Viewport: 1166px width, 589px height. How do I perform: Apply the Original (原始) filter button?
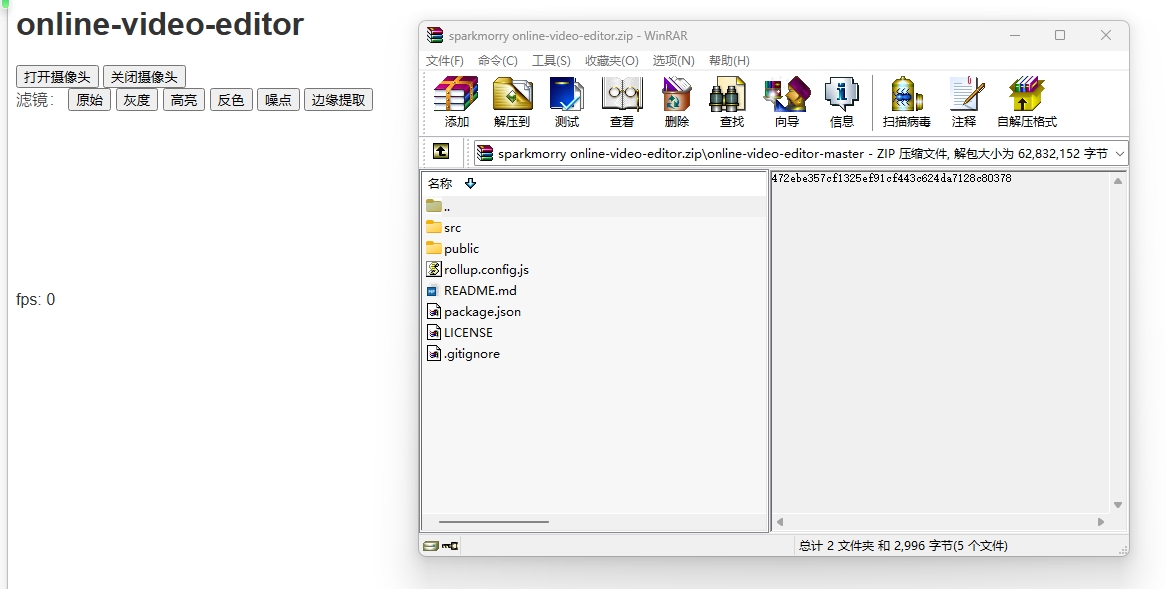(89, 100)
